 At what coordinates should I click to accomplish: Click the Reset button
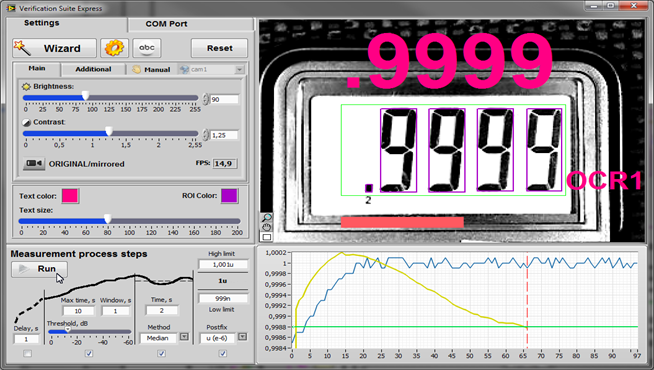[x=219, y=48]
